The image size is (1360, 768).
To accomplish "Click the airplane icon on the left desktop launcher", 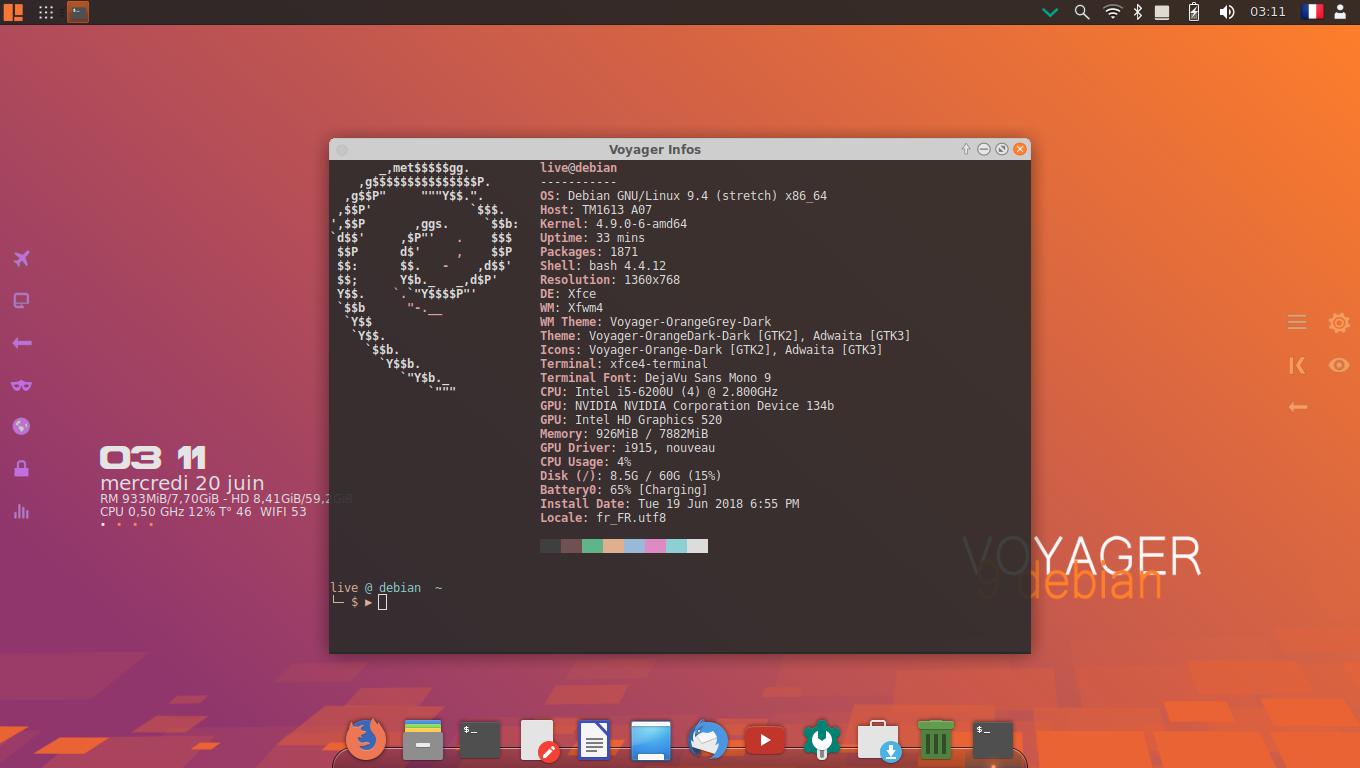I will 21,259.
